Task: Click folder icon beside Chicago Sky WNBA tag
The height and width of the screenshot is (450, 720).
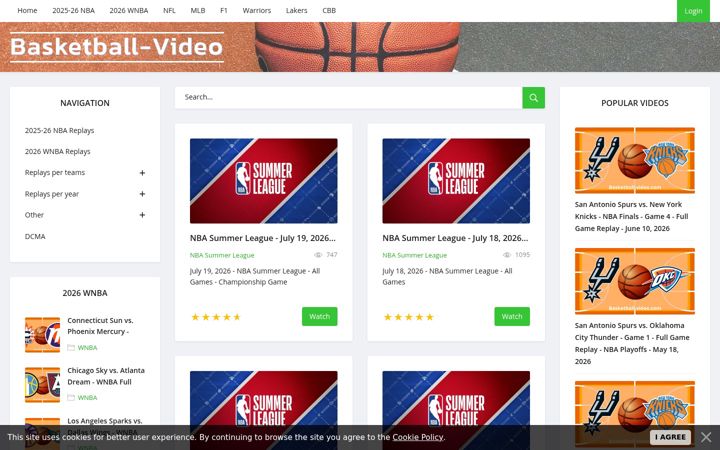Action: point(71,398)
